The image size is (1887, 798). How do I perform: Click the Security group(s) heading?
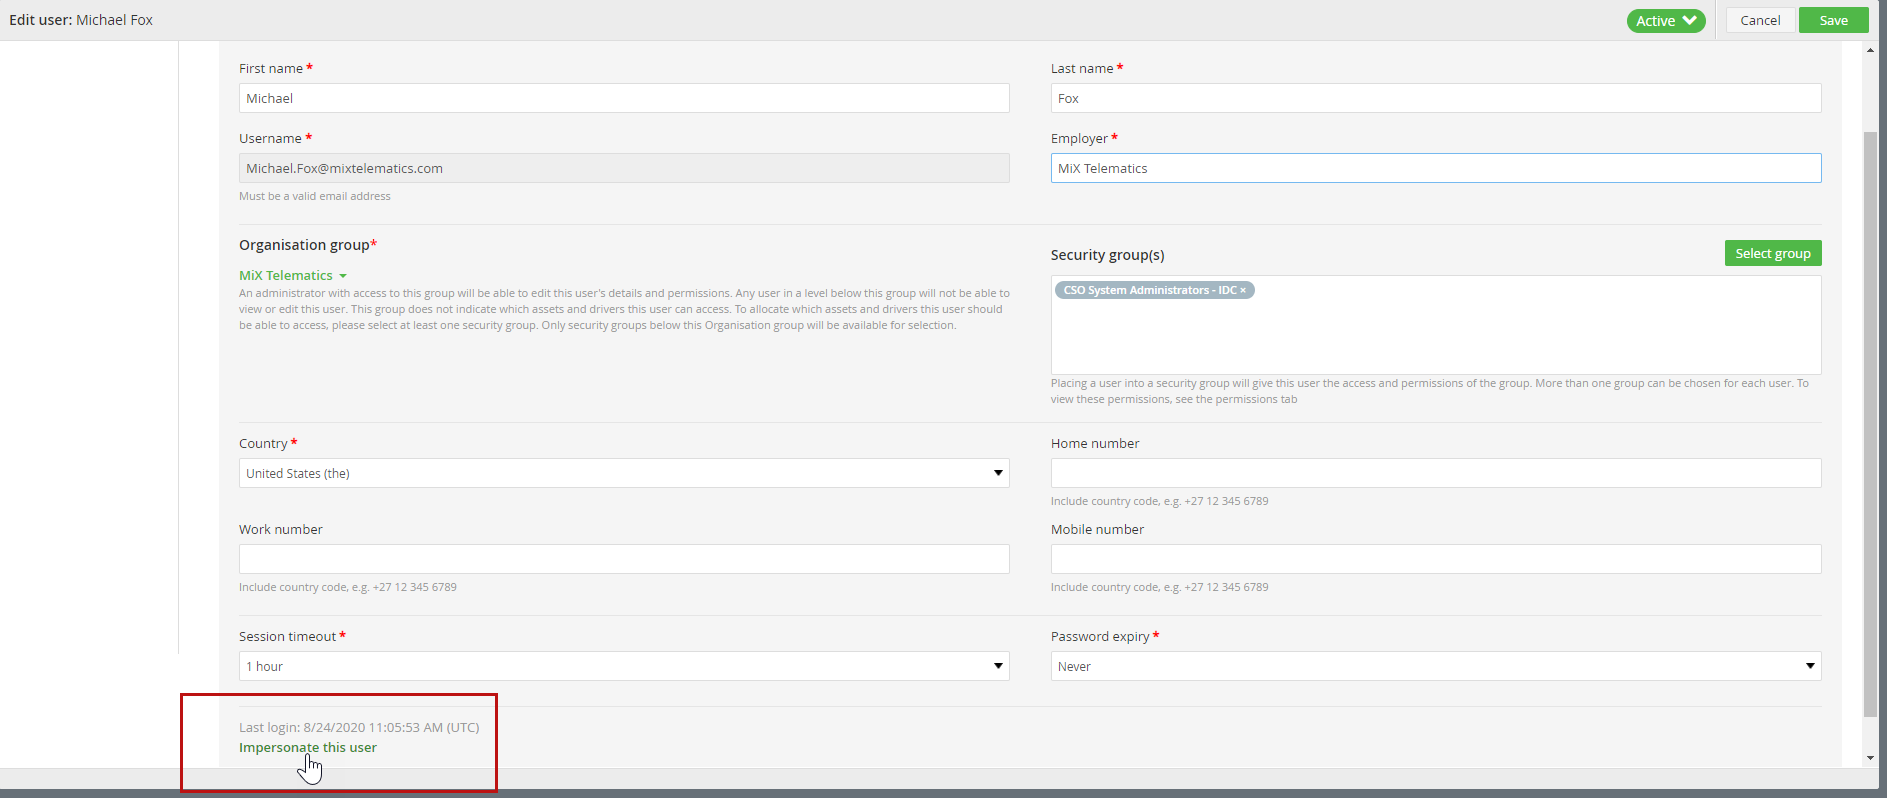[x=1107, y=255]
